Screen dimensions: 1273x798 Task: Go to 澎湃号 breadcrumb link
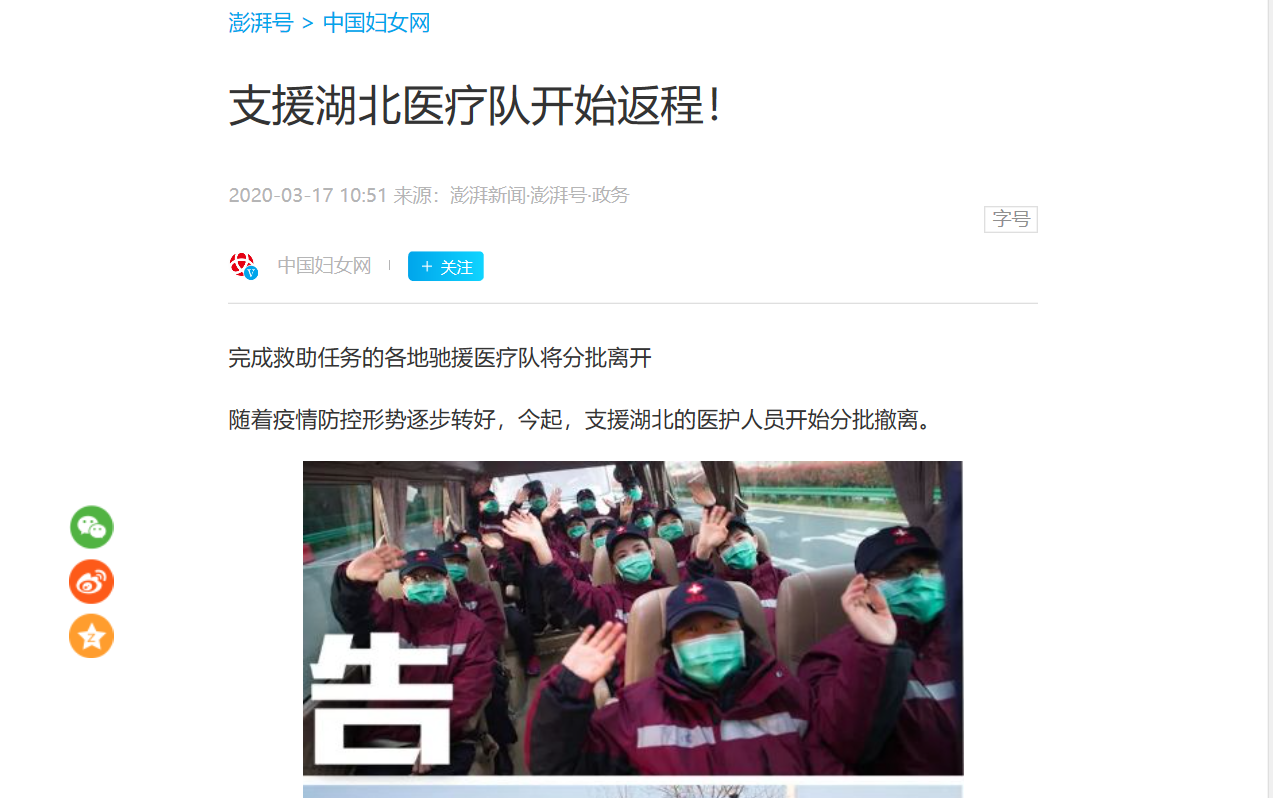coord(261,23)
